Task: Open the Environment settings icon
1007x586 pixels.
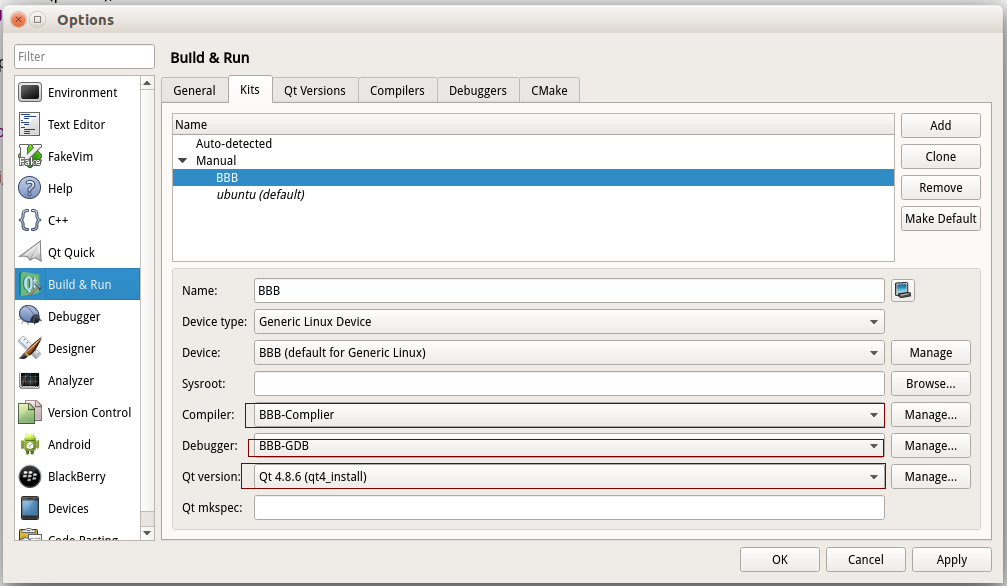Action: tap(30, 93)
